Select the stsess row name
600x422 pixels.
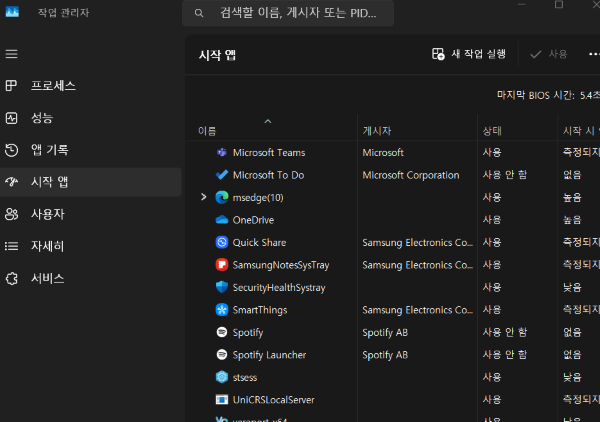(245, 378)
